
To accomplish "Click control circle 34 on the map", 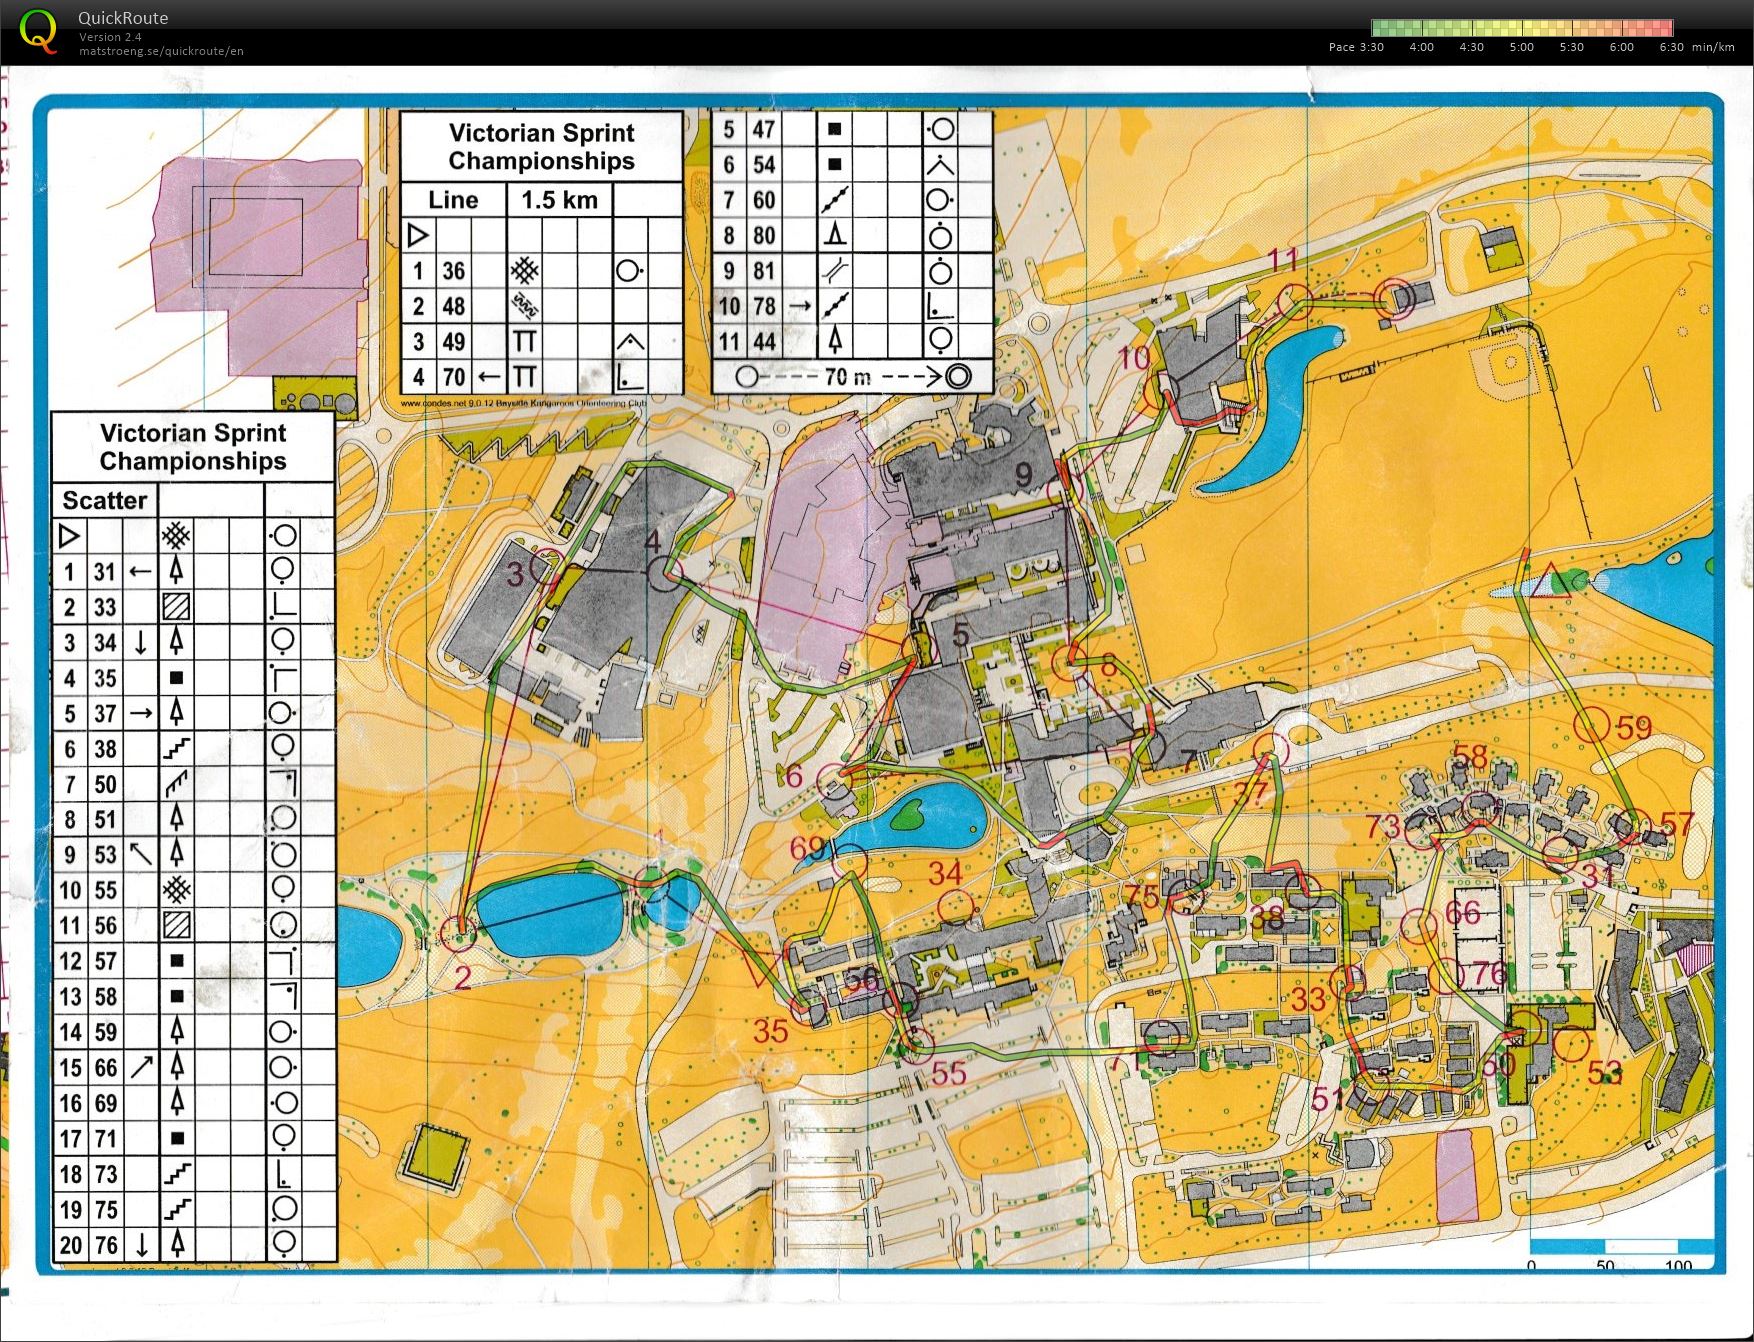I will coord(956,906).
